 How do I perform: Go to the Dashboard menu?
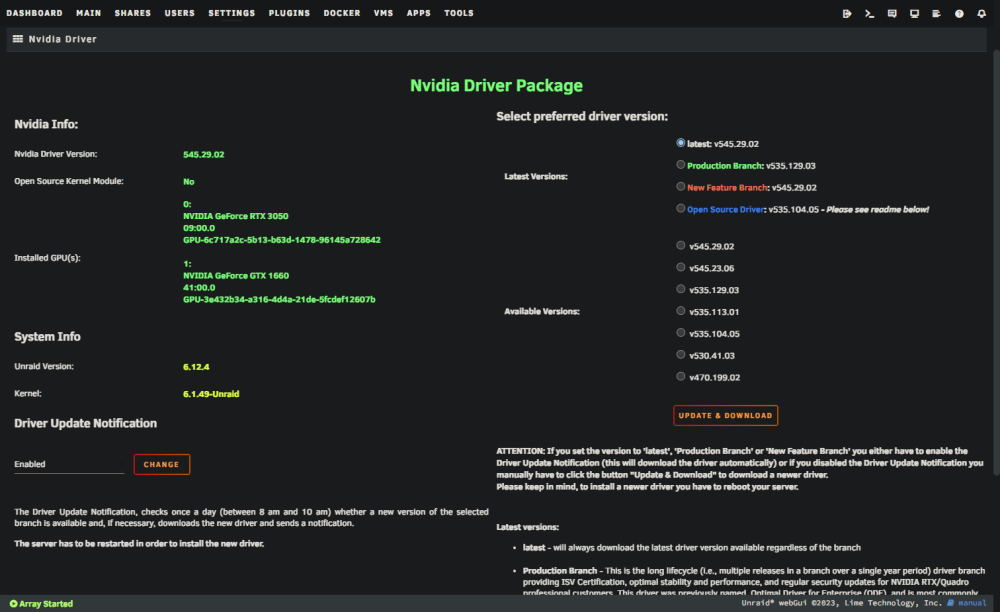pyautogui.click(x=34, y=13)
